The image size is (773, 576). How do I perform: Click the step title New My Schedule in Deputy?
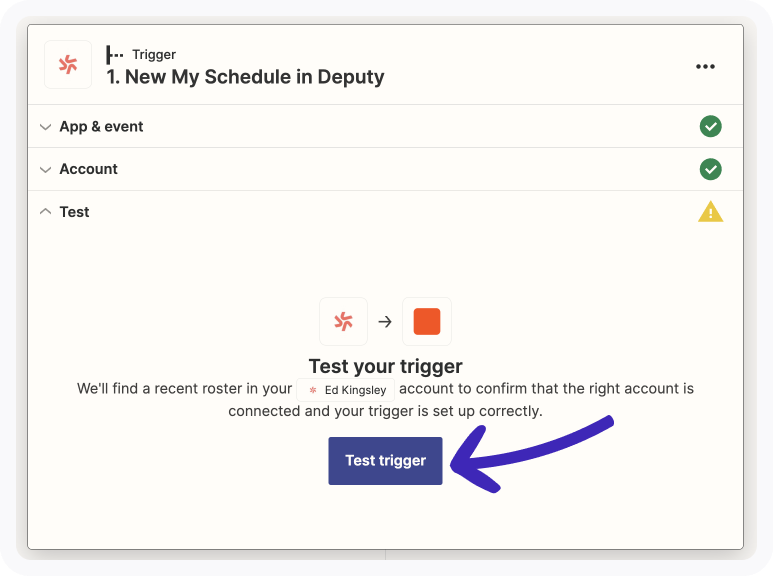pos(246,77)
